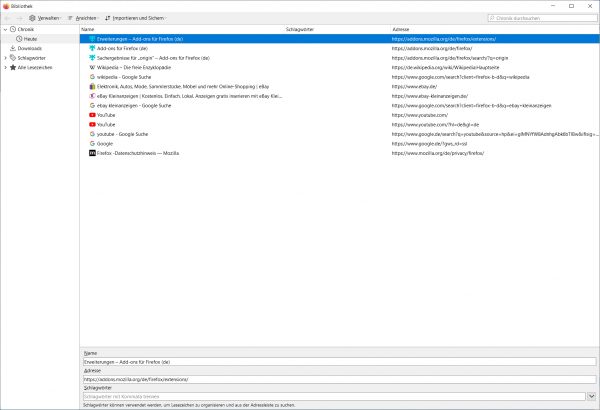Click the mozilla.org privacy address cell
Image resolution: width=600 pixels, height=410 pixels.
pyautogui.click(x=438, y=153)
